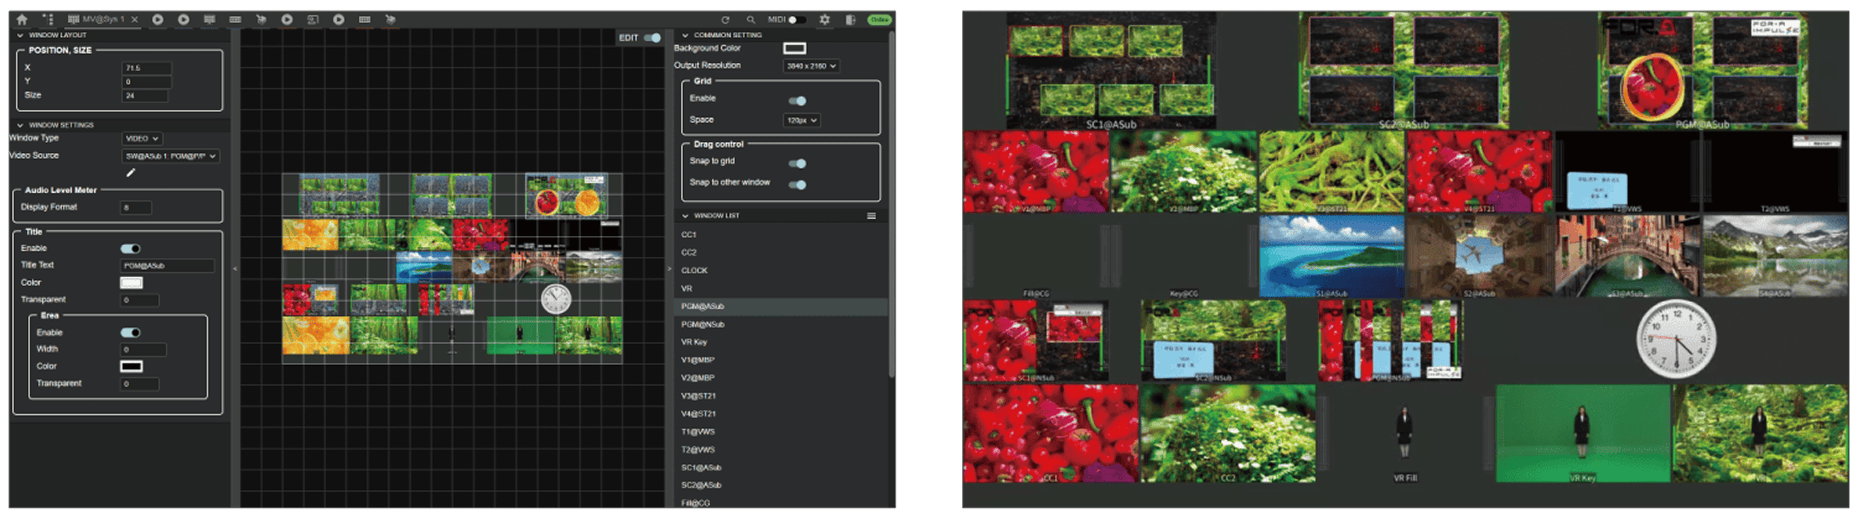Screen dimensions: 1858x518
Task: Open the Video Source dropdown
Action: pos(171,156)
